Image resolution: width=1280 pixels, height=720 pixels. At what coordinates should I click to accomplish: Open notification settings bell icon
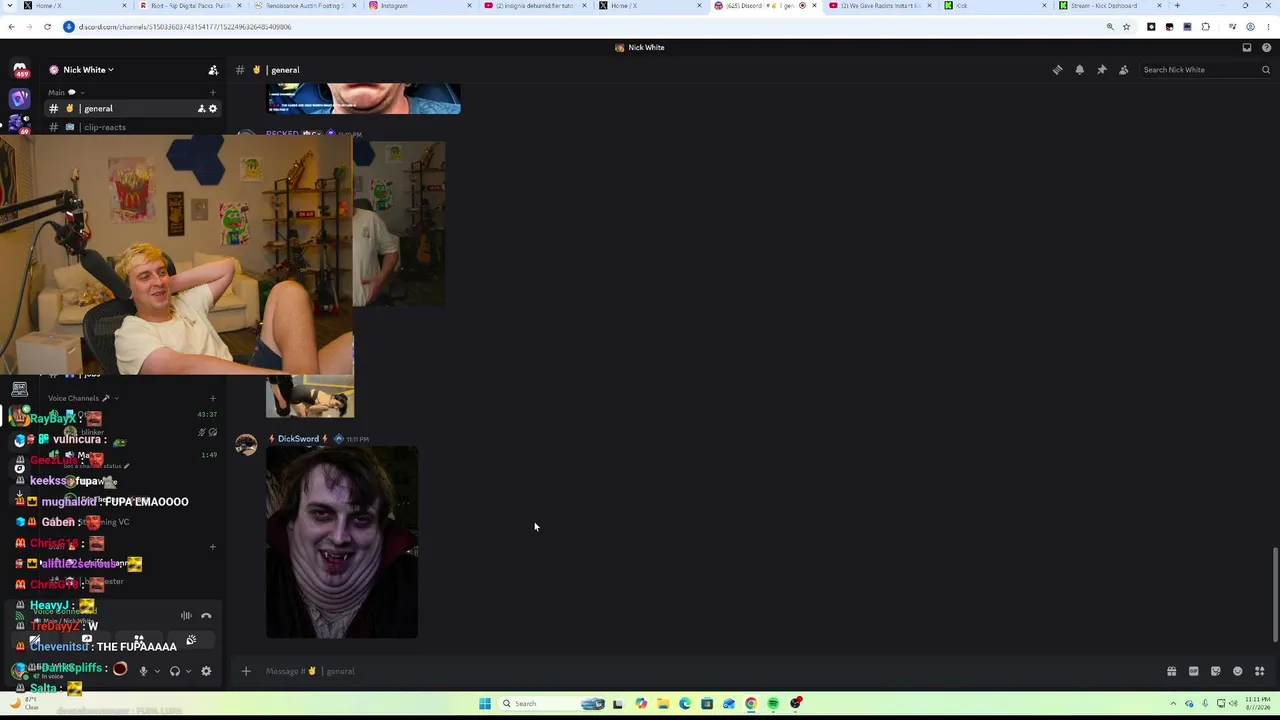pyautogui.click(x=1079, y=70)
